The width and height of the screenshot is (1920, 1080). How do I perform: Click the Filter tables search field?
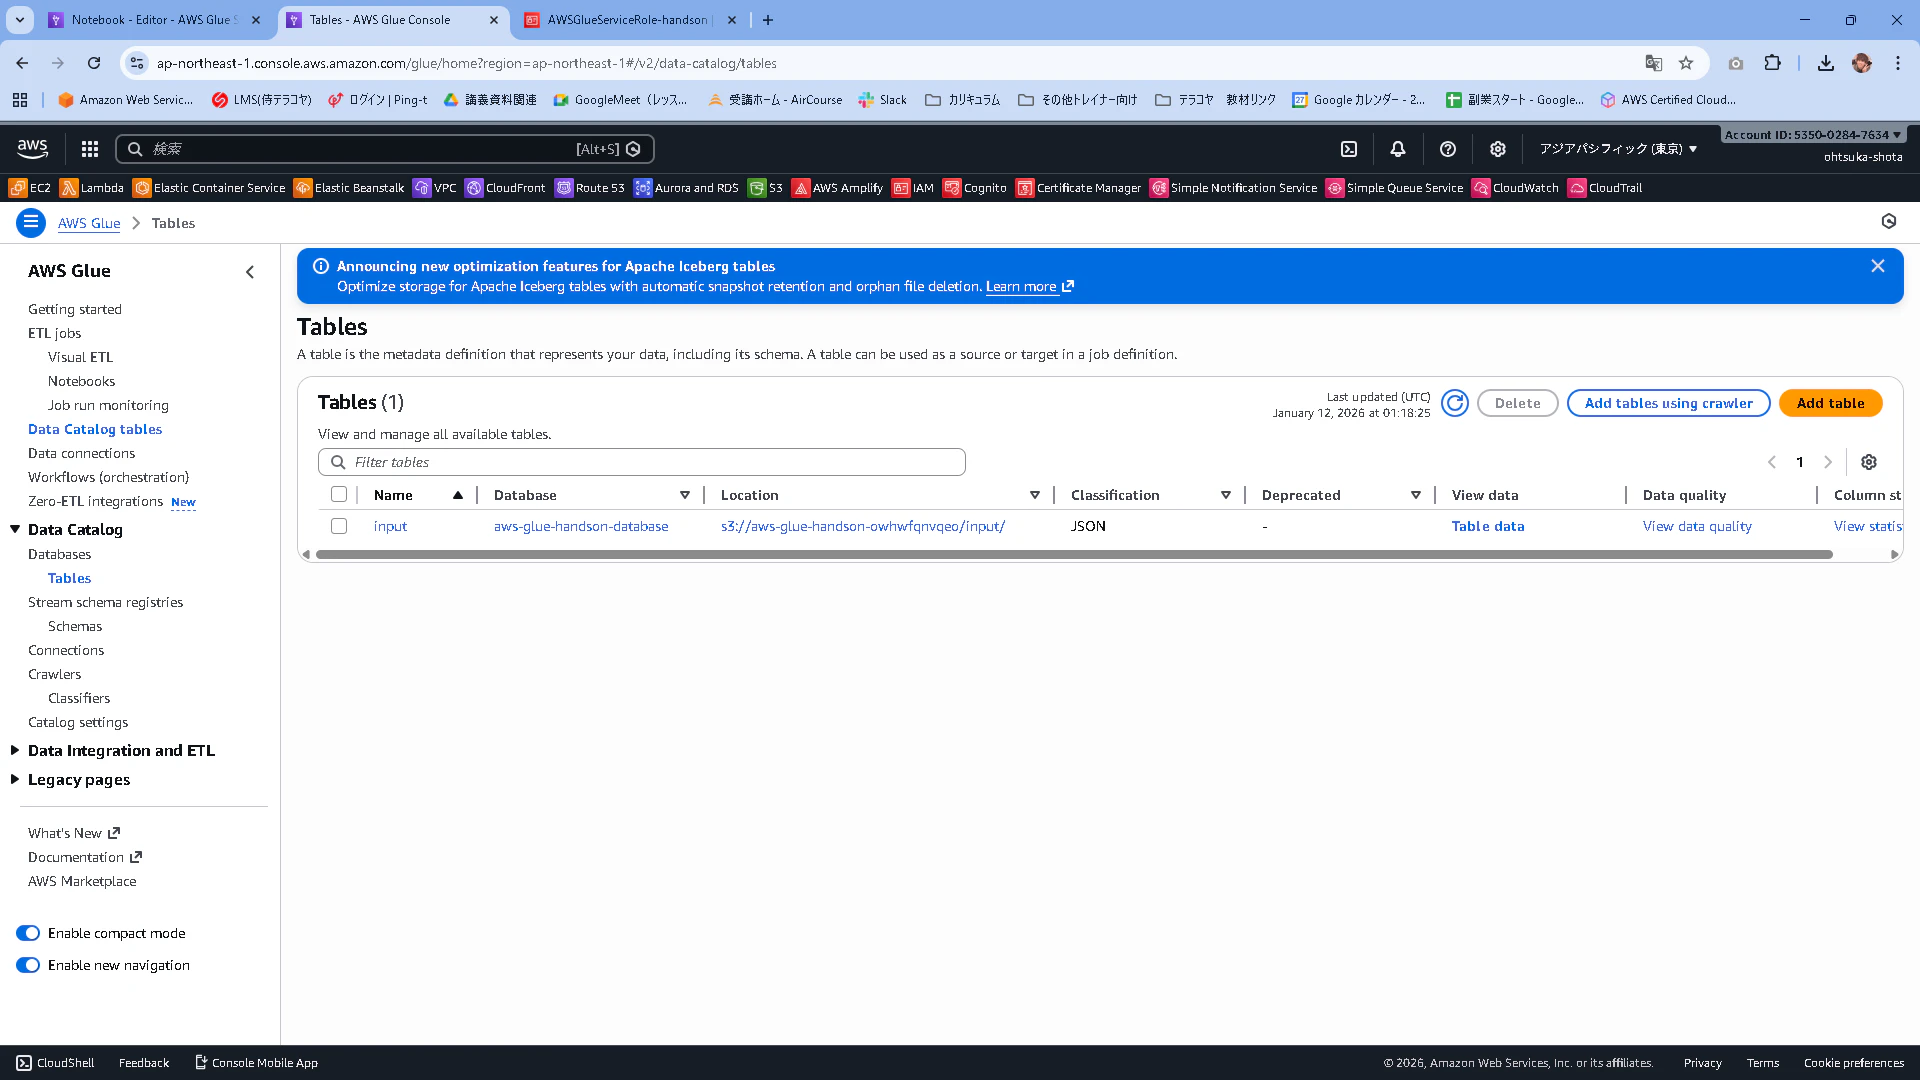click(650, 462)
